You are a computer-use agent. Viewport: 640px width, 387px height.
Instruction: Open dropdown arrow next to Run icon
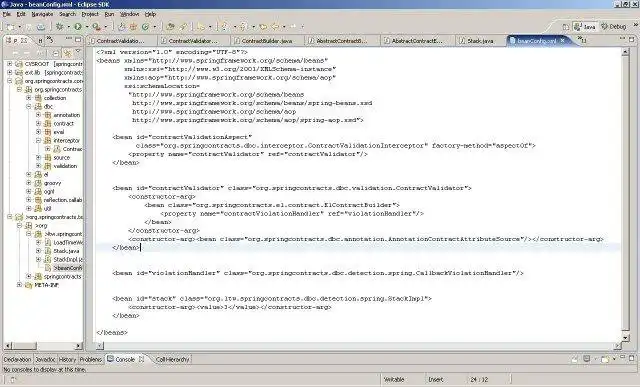[87, 27]
